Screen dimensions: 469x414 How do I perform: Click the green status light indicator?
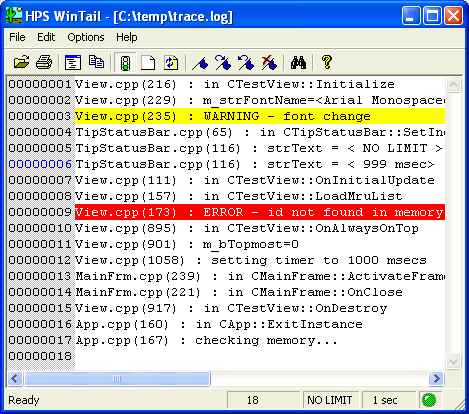click(429, 400)
